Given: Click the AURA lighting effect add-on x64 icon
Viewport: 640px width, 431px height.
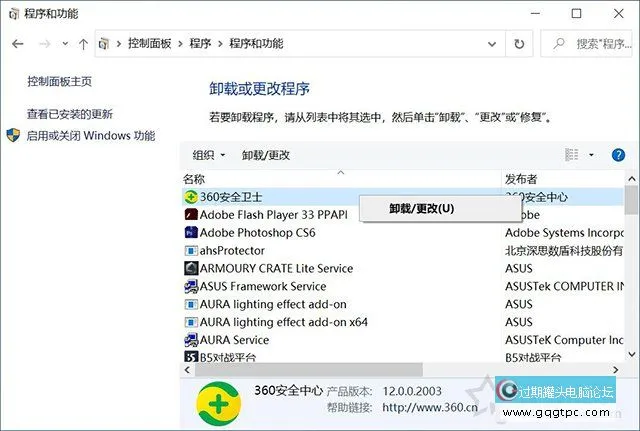Looking at the screenshot, I should (x=191, y=322).
